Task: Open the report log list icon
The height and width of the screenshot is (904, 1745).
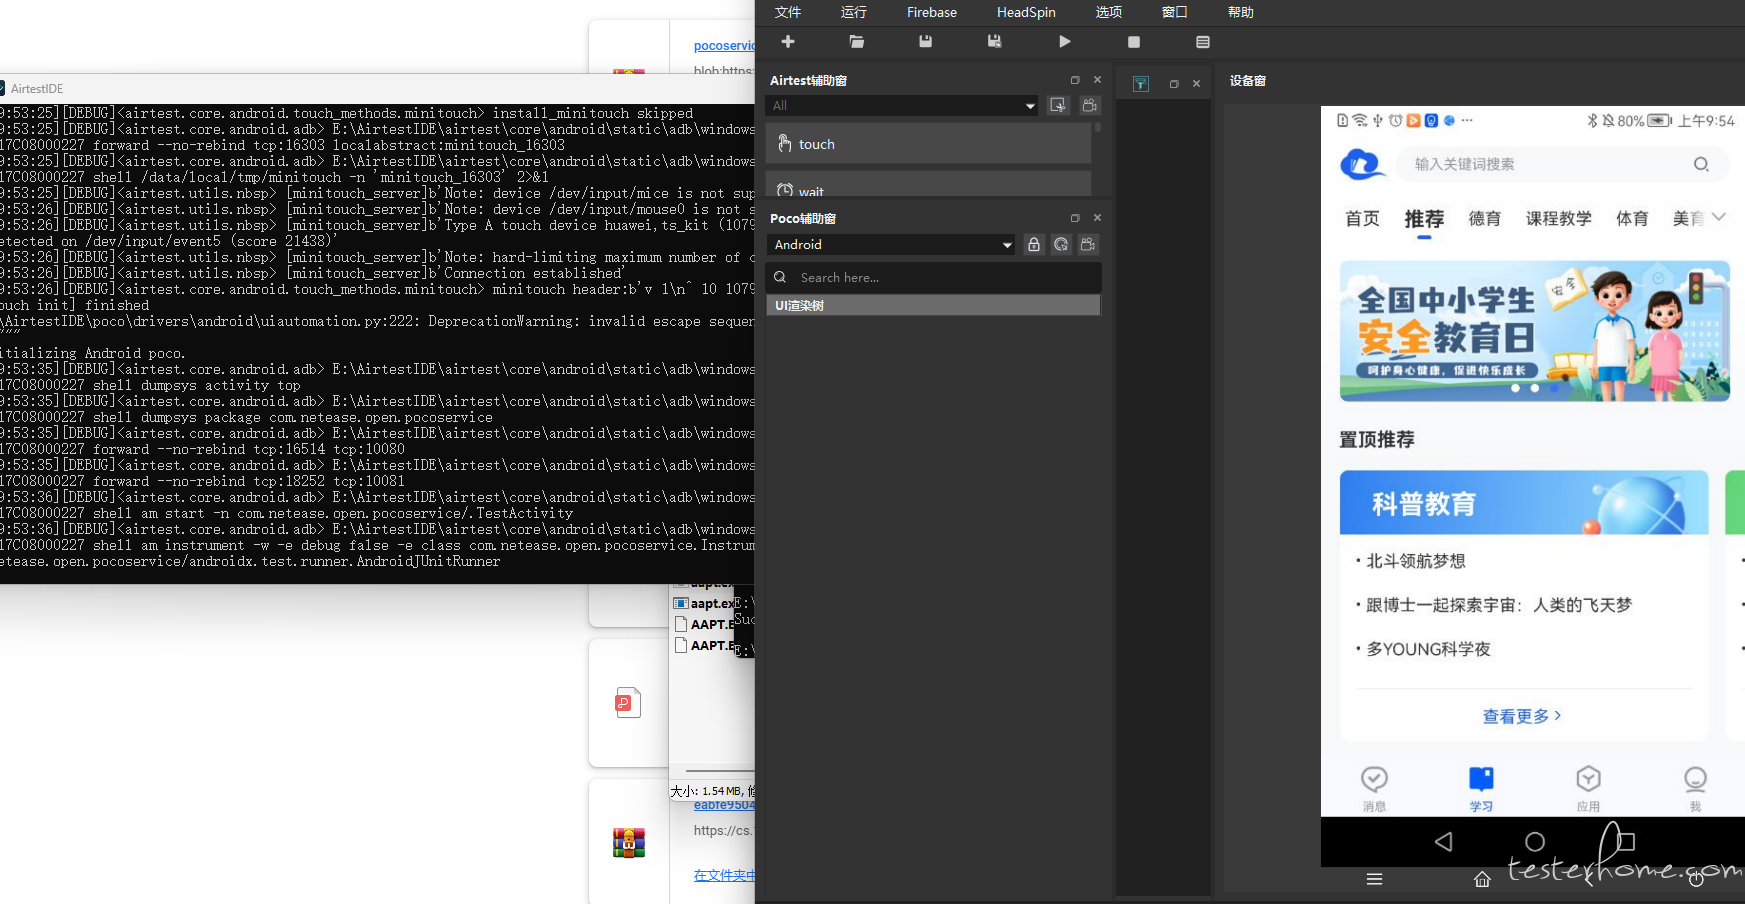Action: pyautogui.click(x=1203, y=42)
